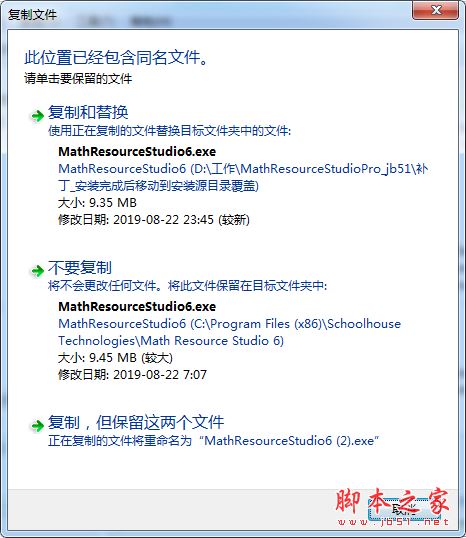Click the source path starting with D:\工作
The image size is (466, 538).
click(243, 177)
